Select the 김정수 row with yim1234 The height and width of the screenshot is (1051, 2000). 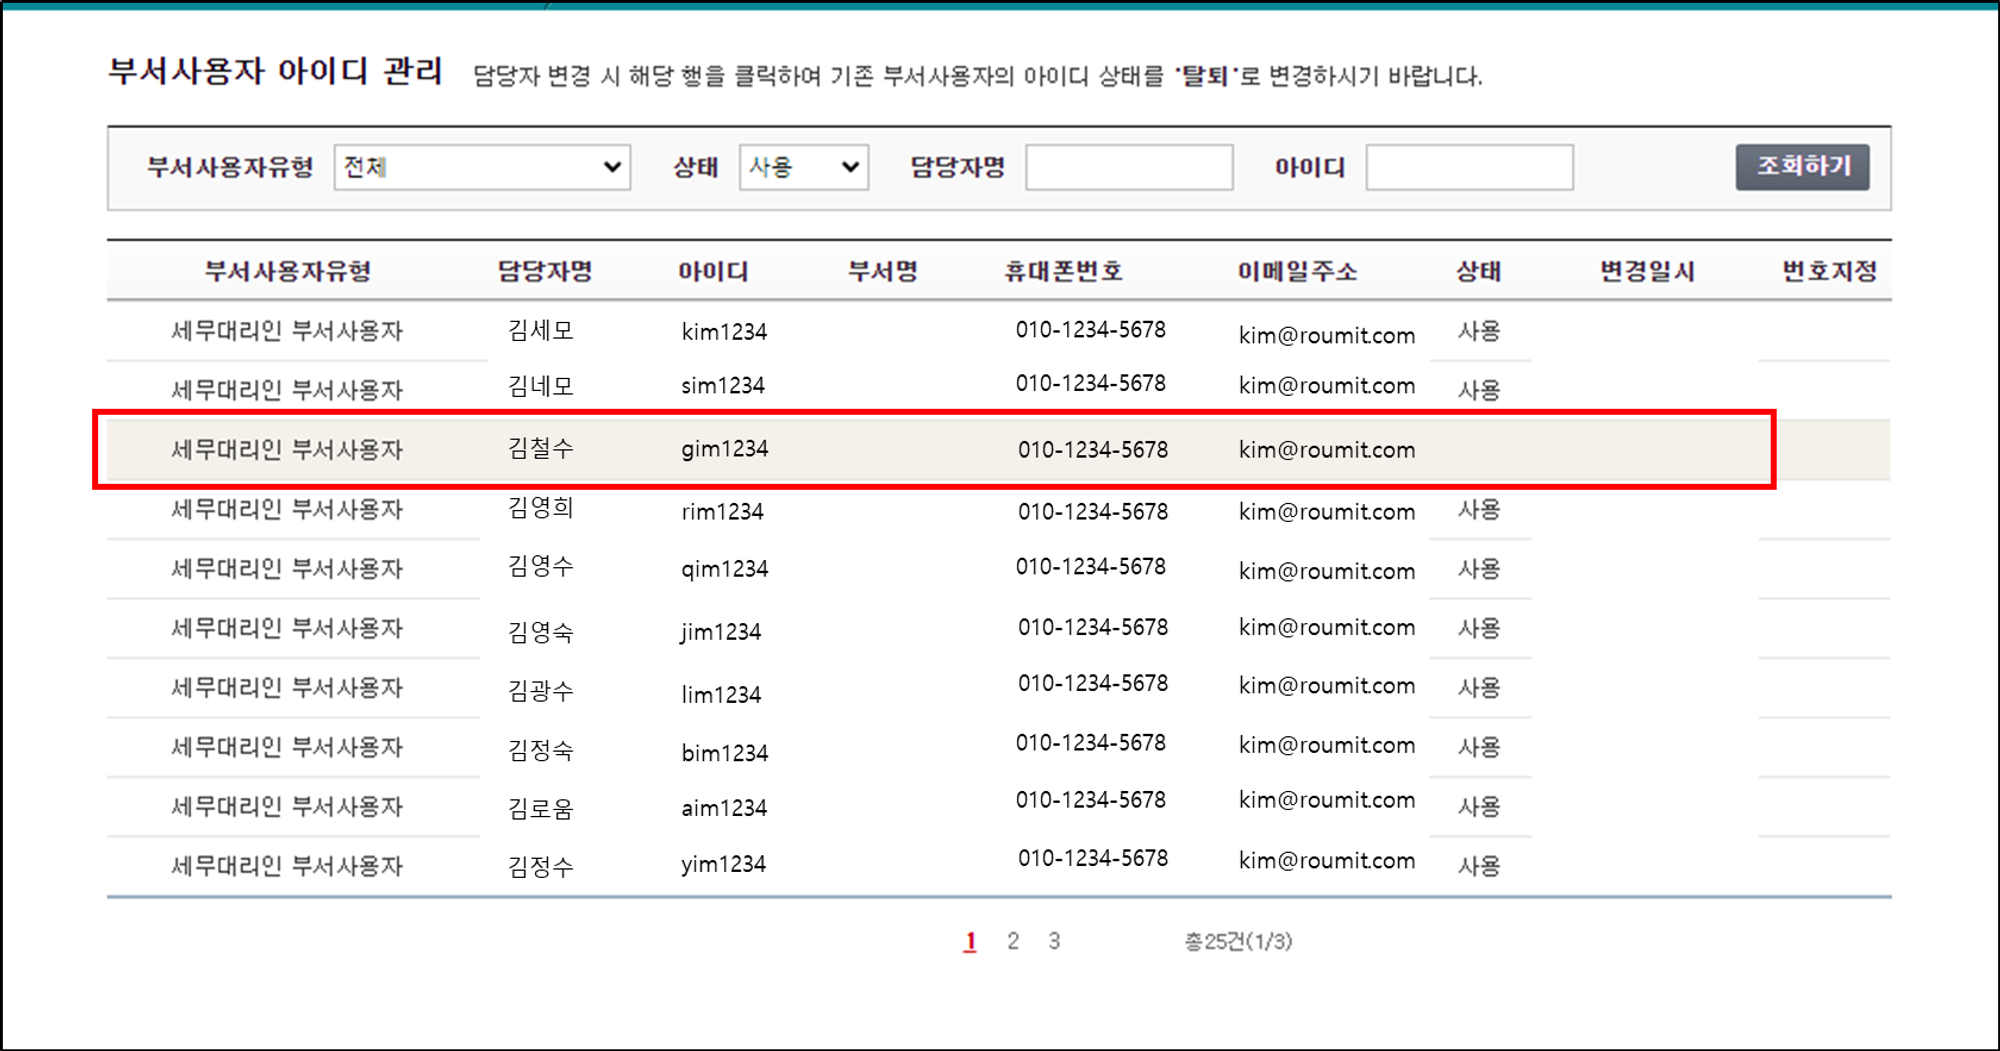pyautogui.click(x=723, y=864)
